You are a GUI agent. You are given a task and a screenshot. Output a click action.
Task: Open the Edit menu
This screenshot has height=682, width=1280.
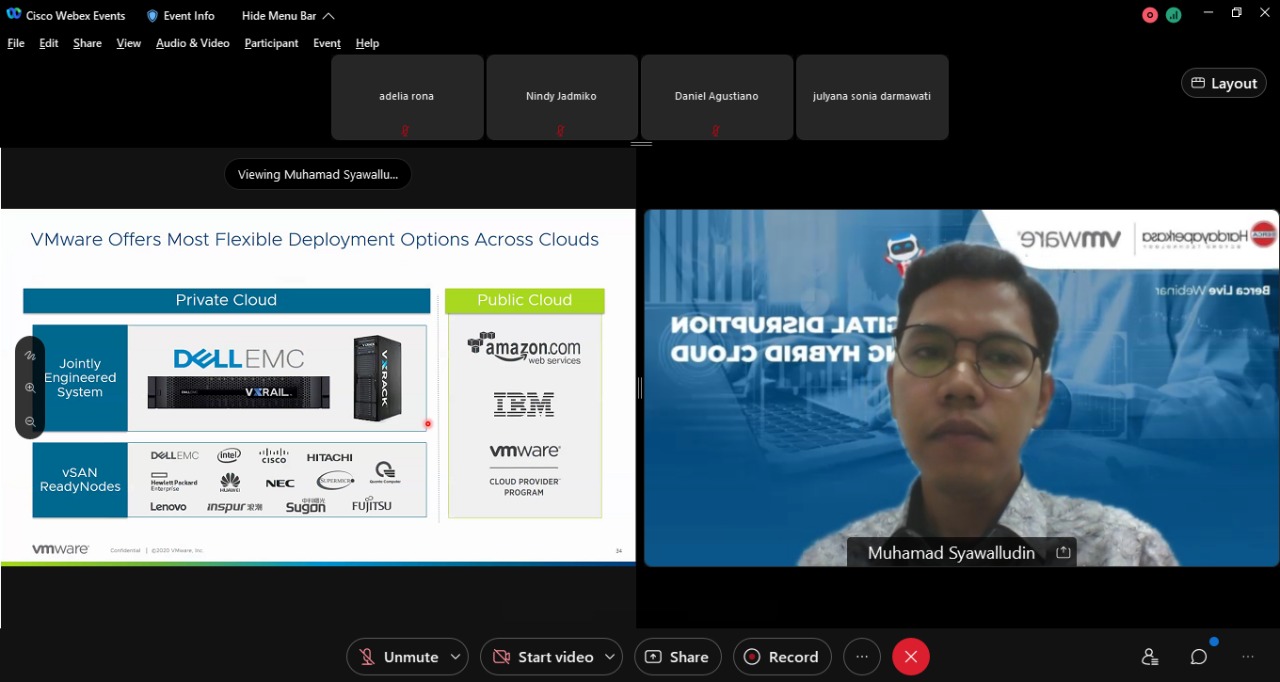49,43
